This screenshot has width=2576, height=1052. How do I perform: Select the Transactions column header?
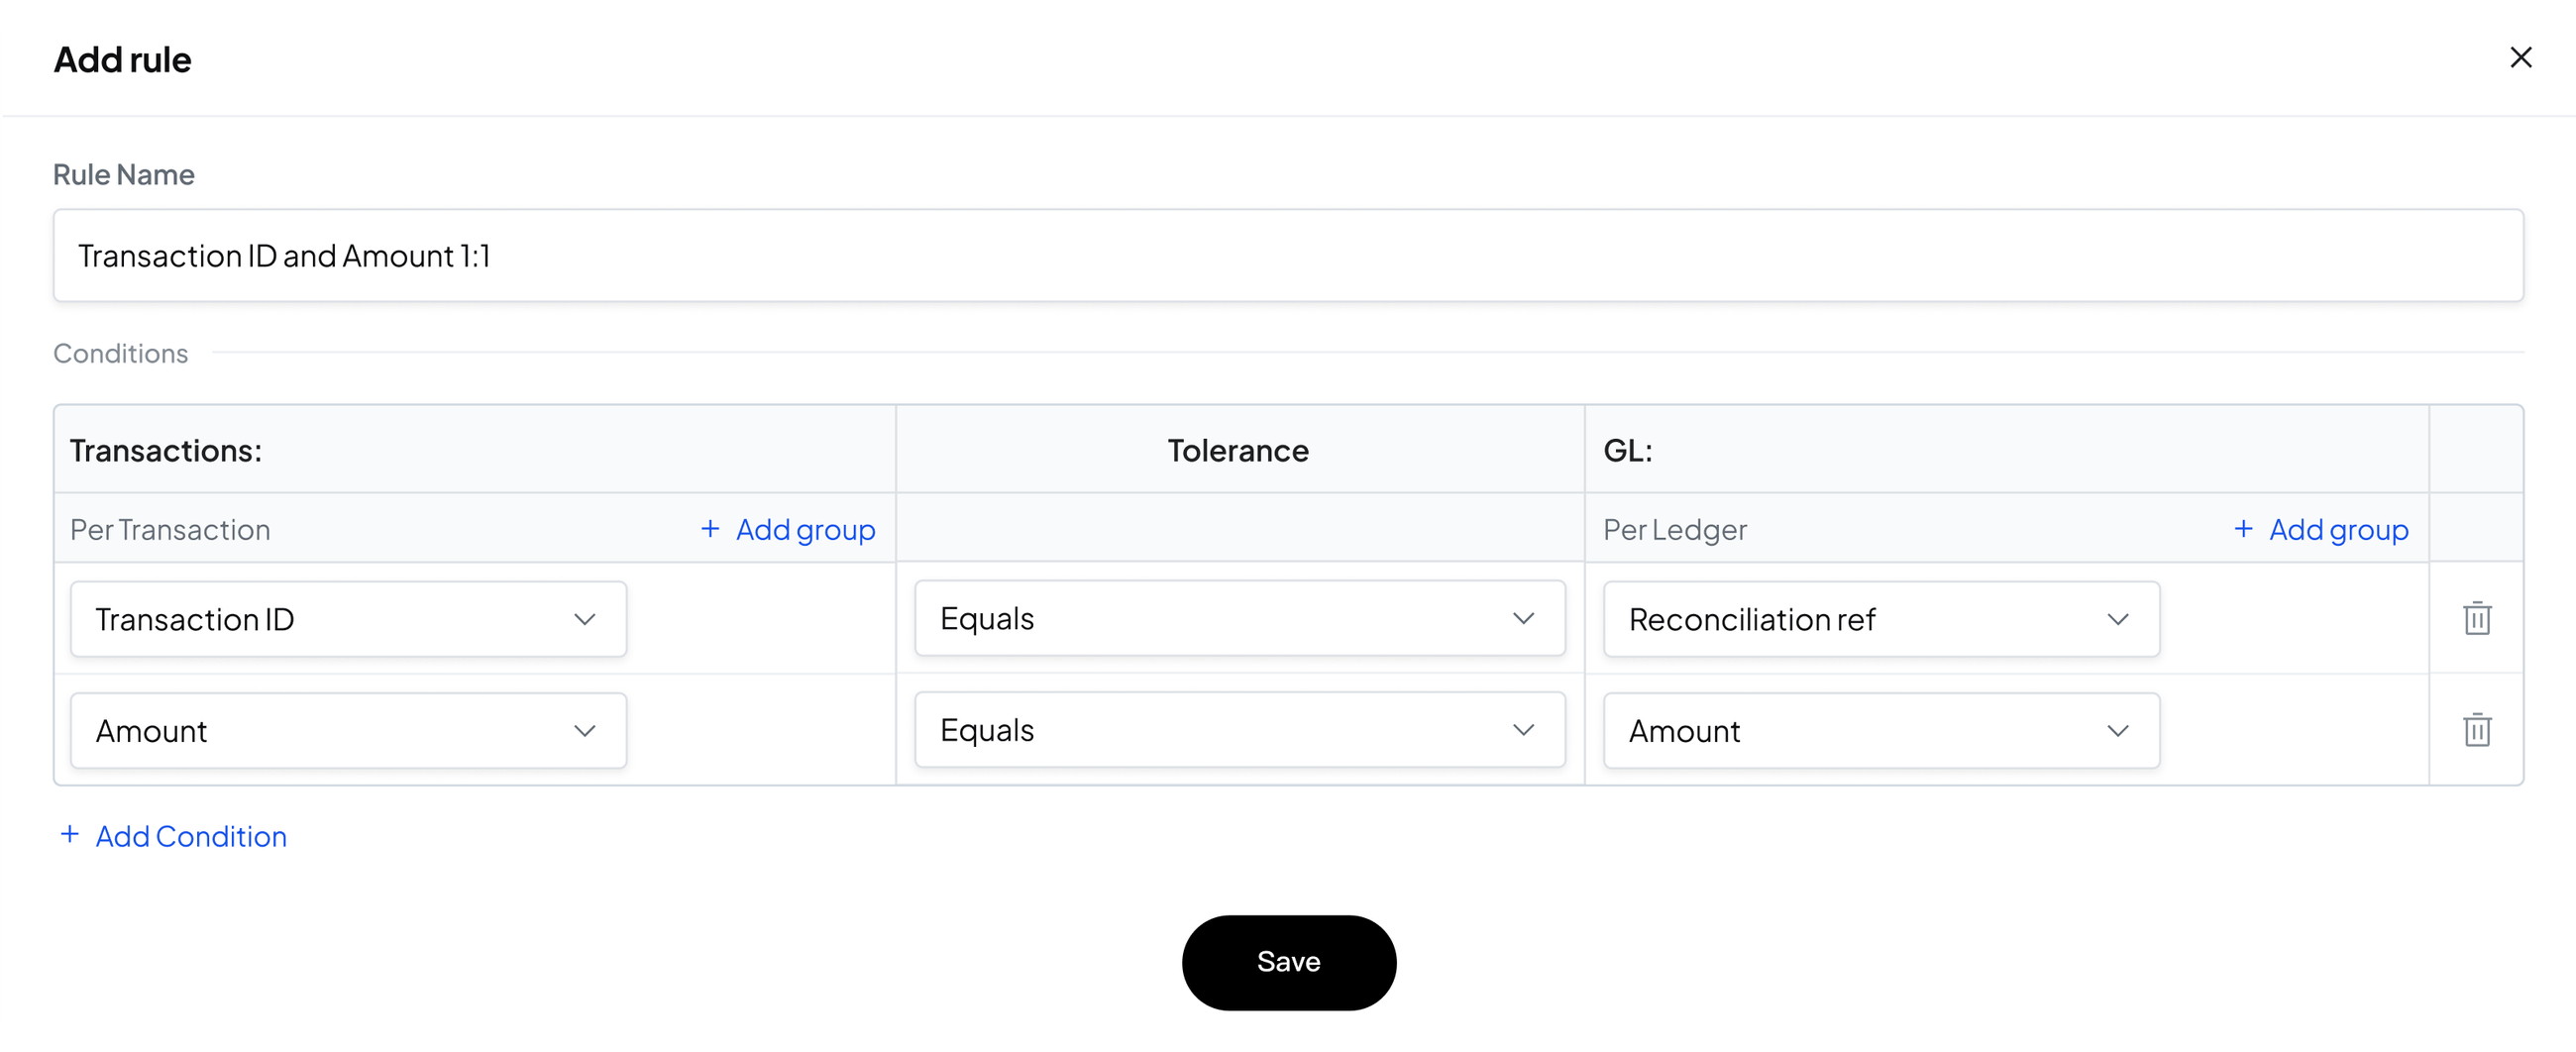[166, 449]
